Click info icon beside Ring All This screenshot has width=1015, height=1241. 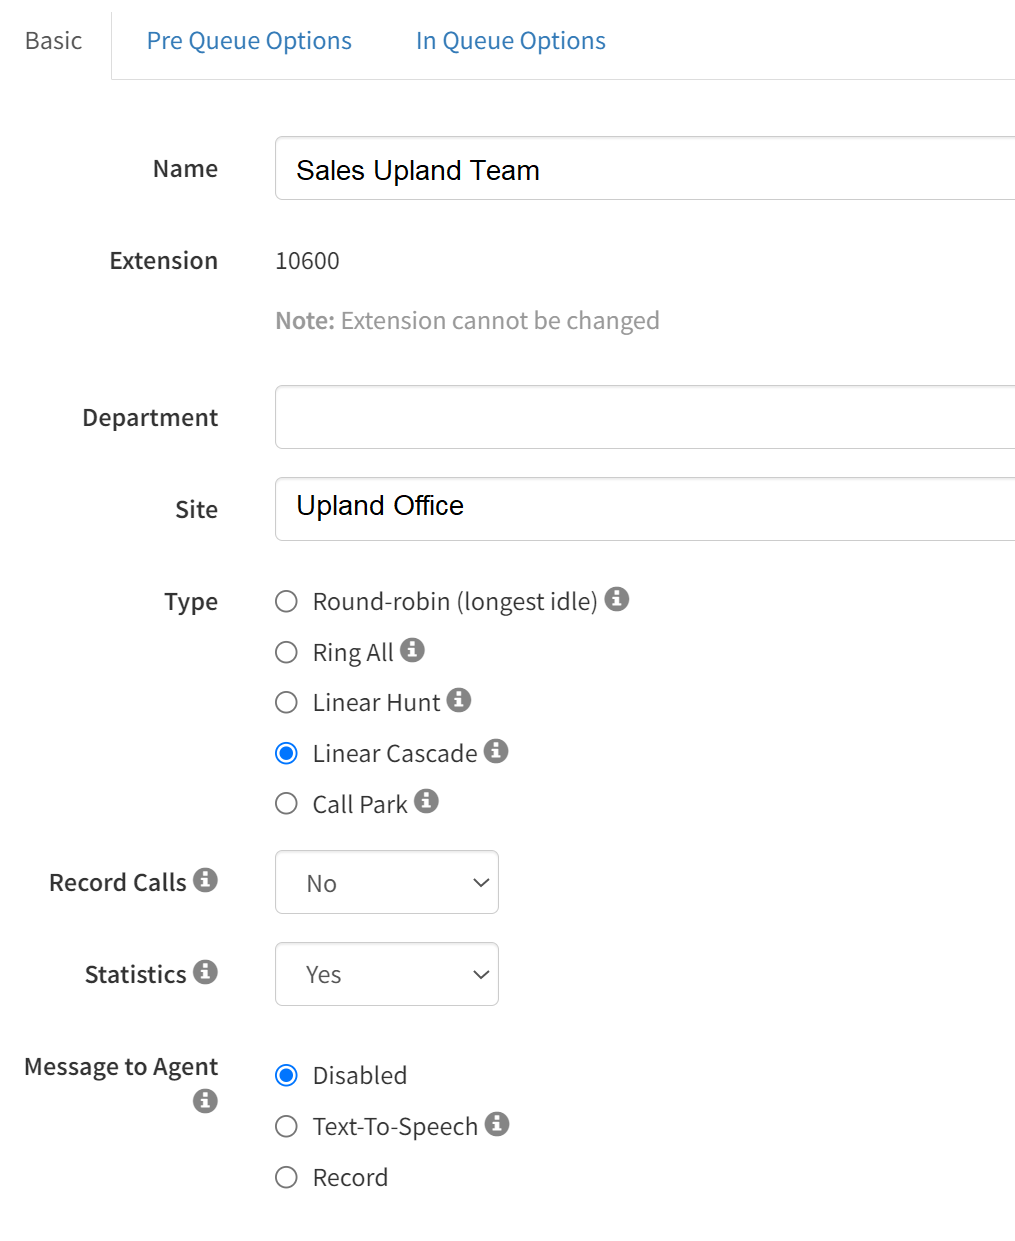(412, 650)
